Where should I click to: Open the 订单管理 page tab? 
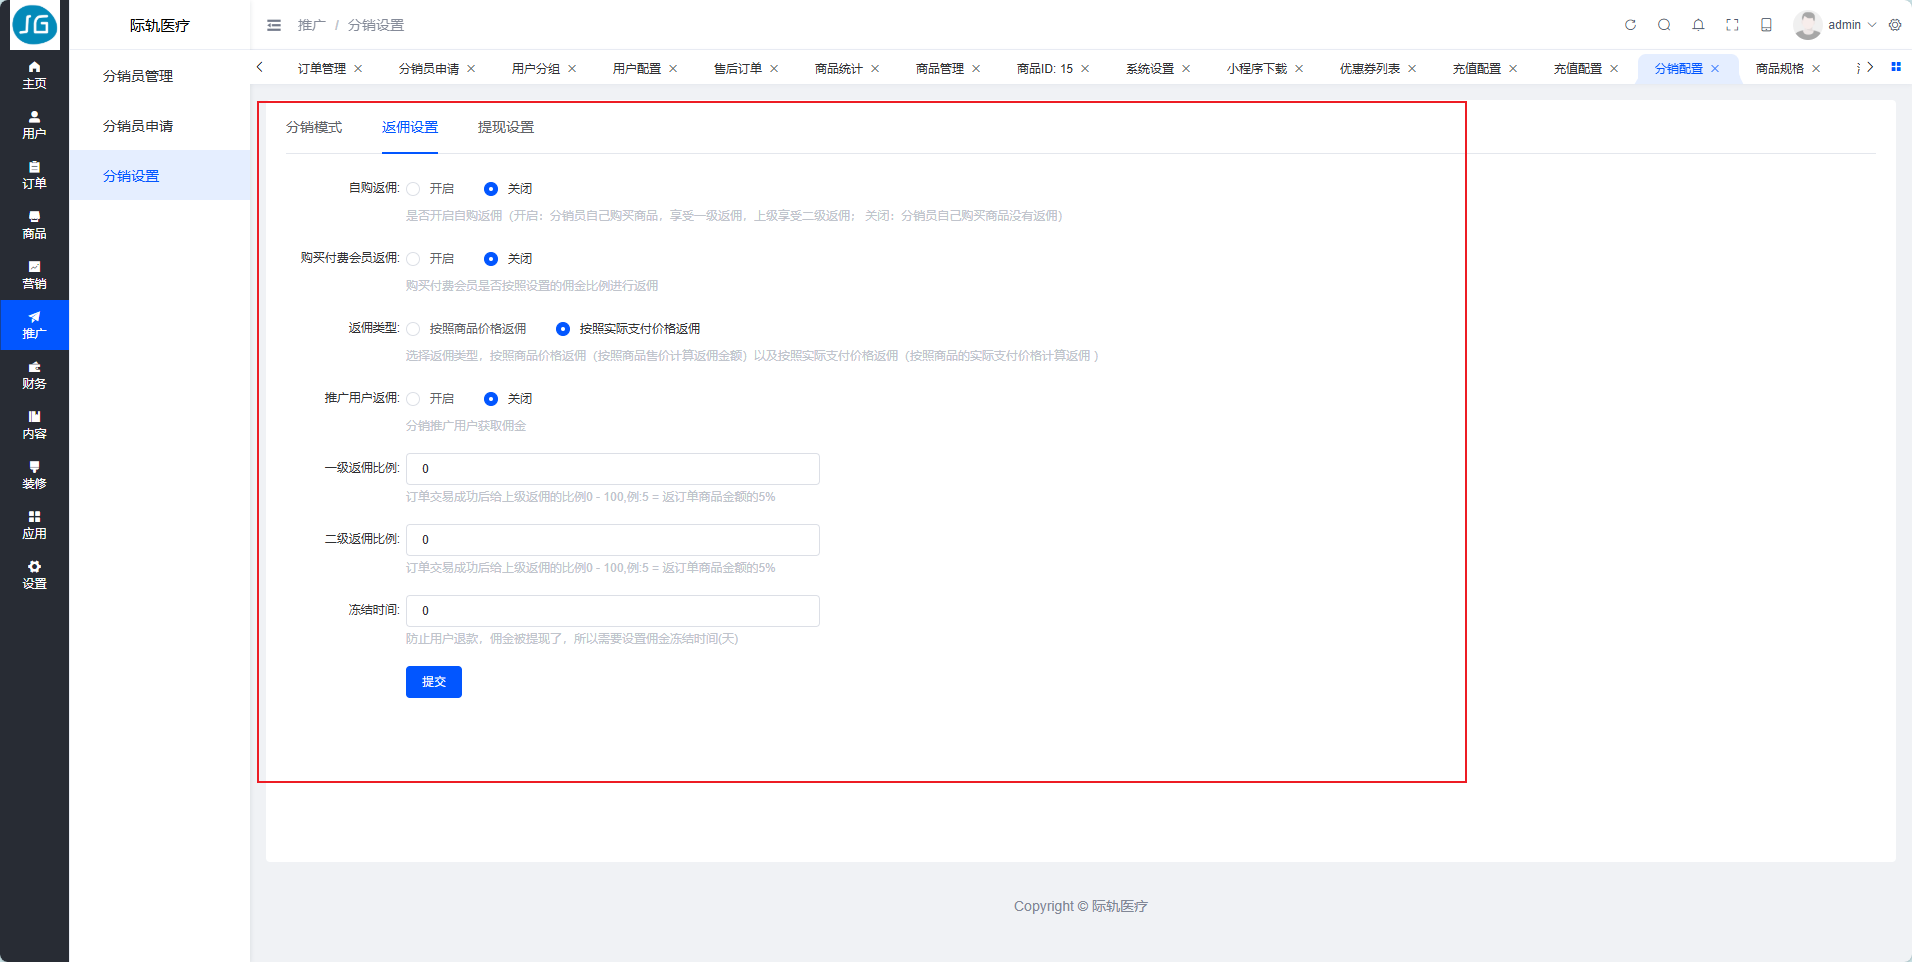click(x=322, y=69)
